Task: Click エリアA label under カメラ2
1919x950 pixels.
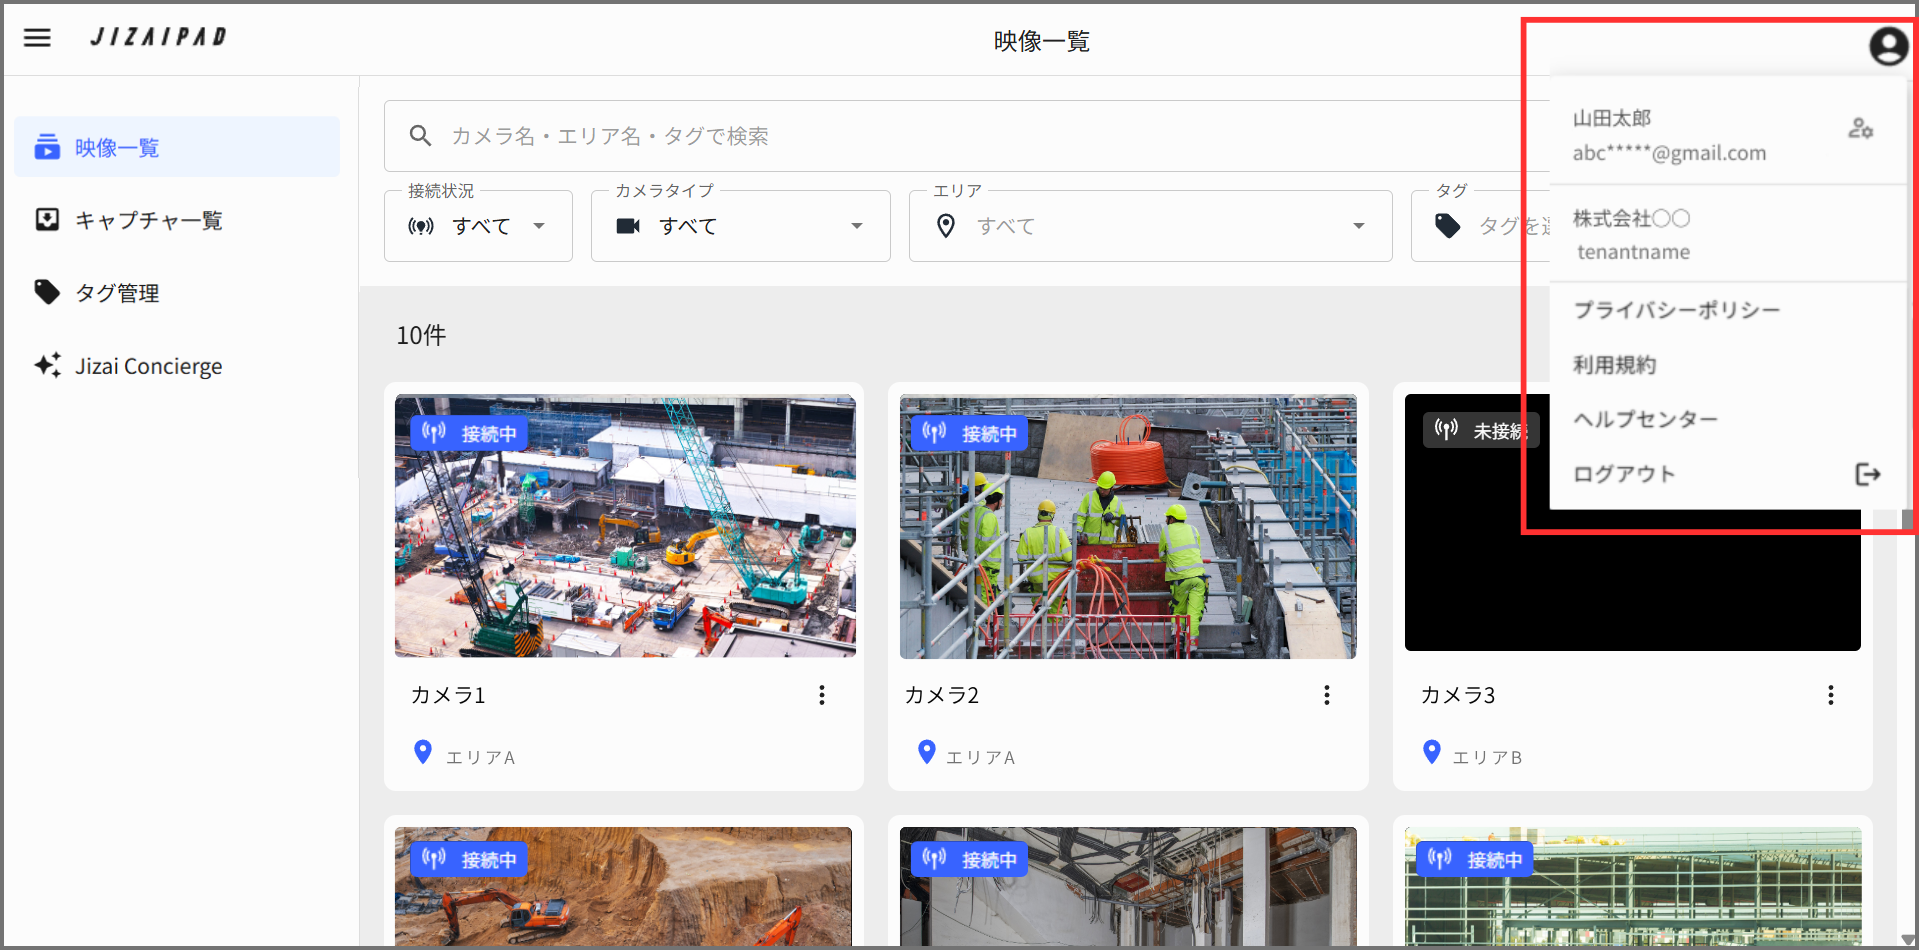Action: click(x=981, y=758)
